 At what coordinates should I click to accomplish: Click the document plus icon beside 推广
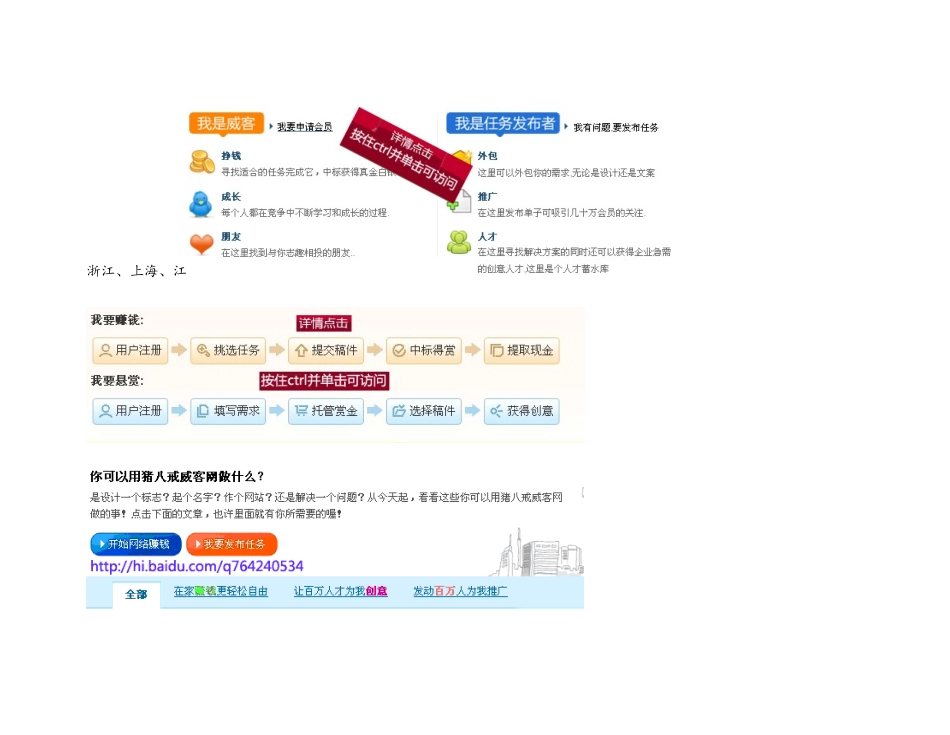[459, 202]
